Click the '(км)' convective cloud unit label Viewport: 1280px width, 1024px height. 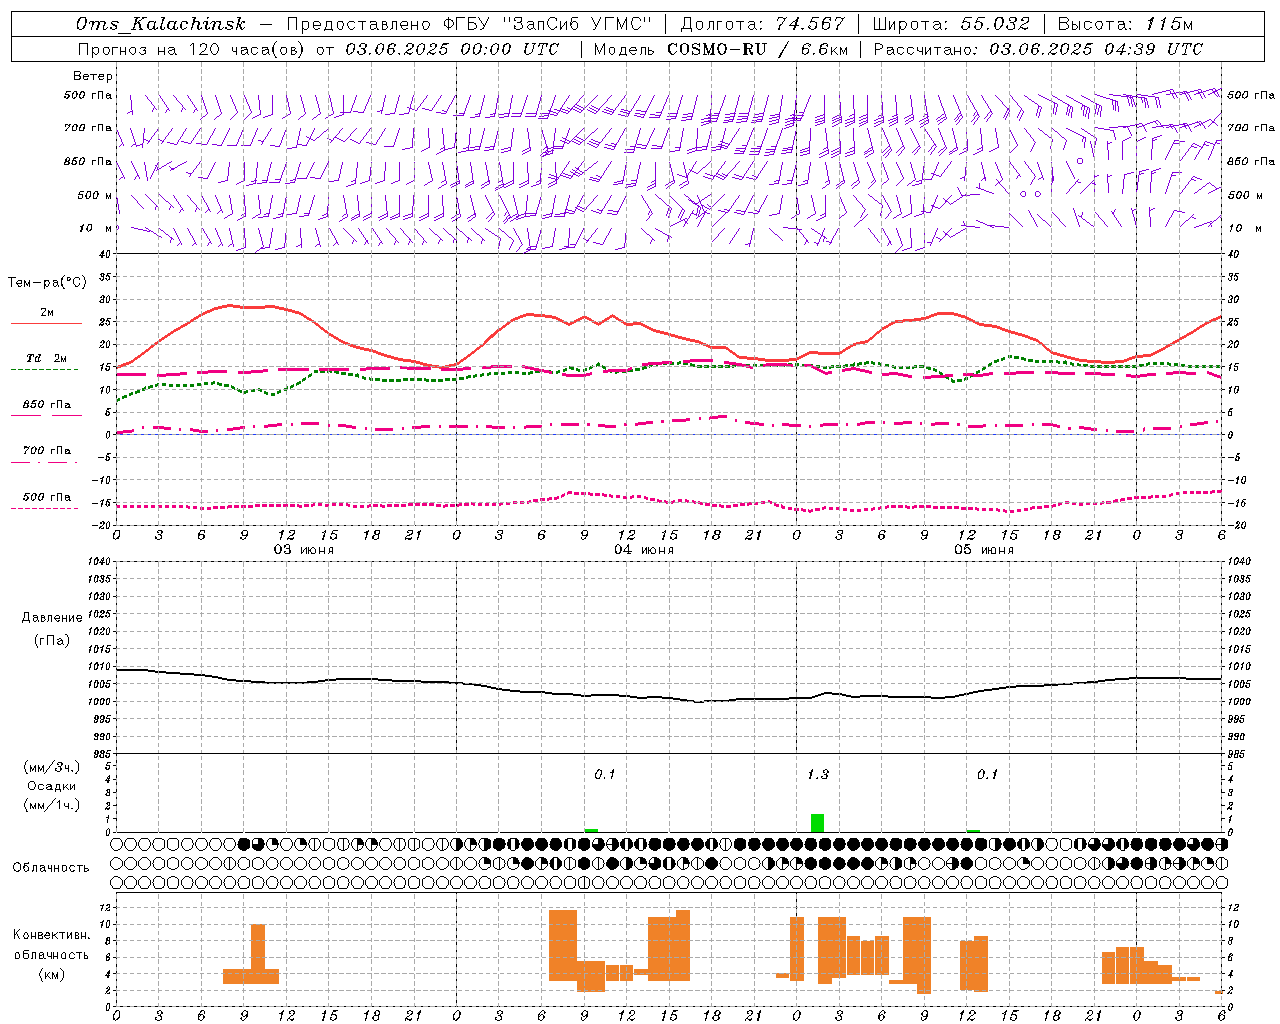[52, 974]
